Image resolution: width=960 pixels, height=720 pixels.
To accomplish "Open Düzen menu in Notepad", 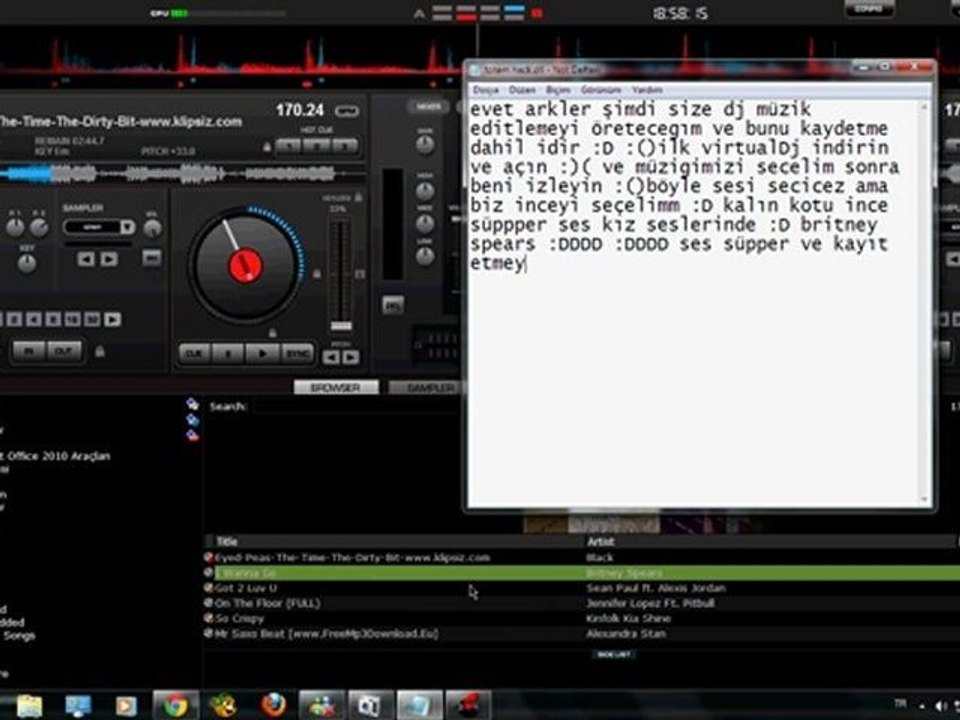I will tap(522, 90).
